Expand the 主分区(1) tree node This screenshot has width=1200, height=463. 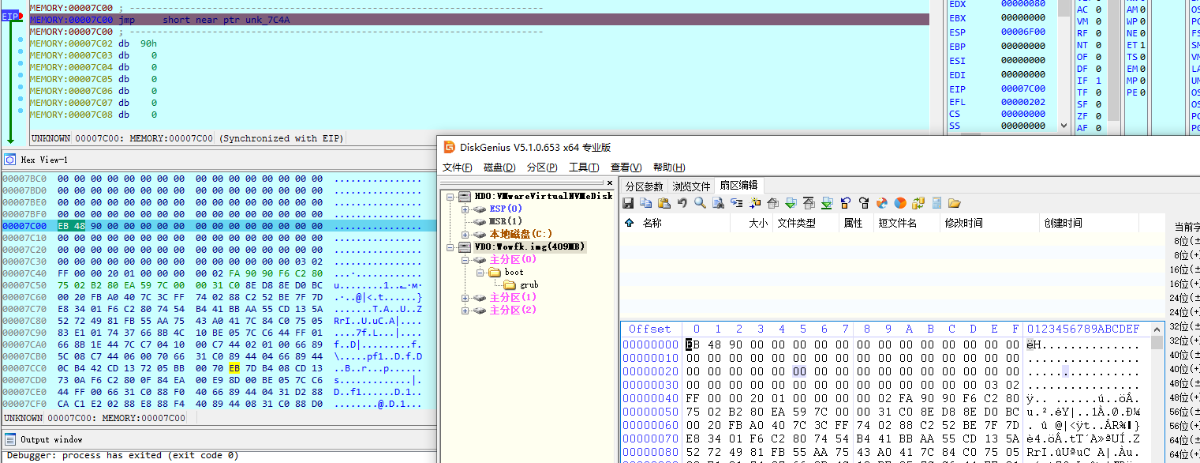(465, 298)
